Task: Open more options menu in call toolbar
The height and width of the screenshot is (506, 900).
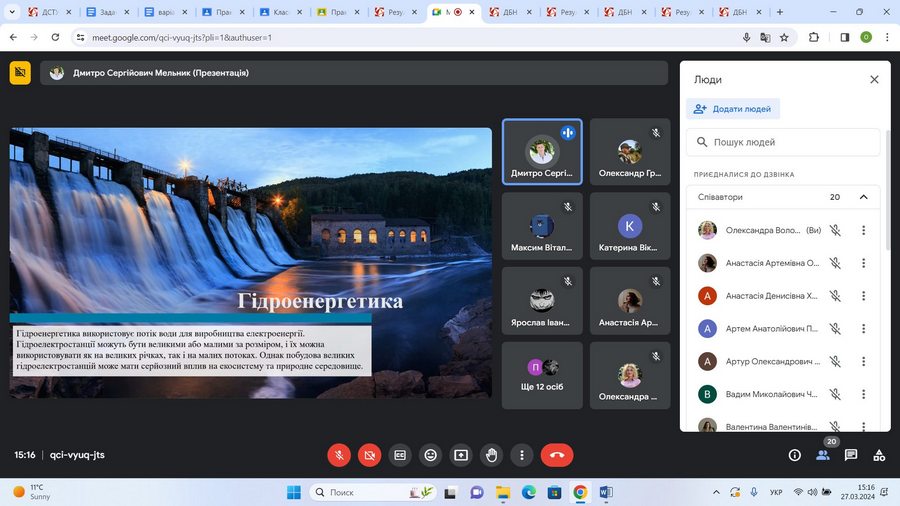Action: point(522,455)
